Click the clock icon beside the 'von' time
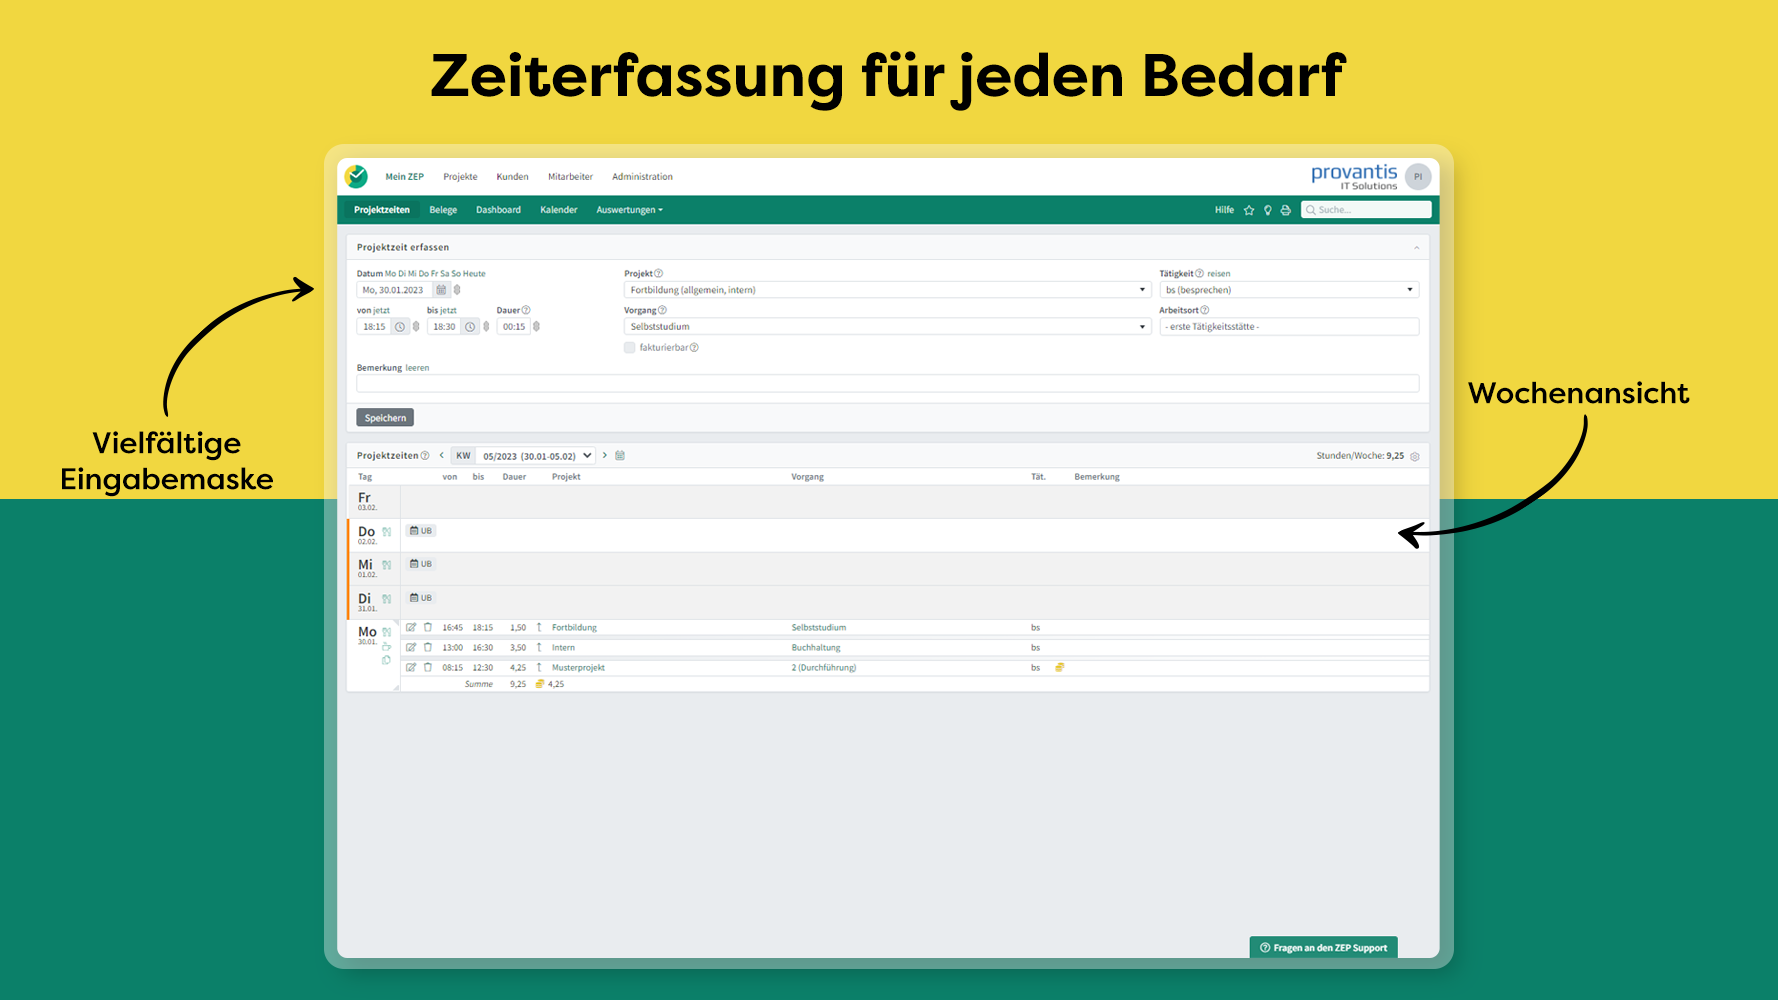The width and height of the screenshot is (1778, 1000). [398, 326]
